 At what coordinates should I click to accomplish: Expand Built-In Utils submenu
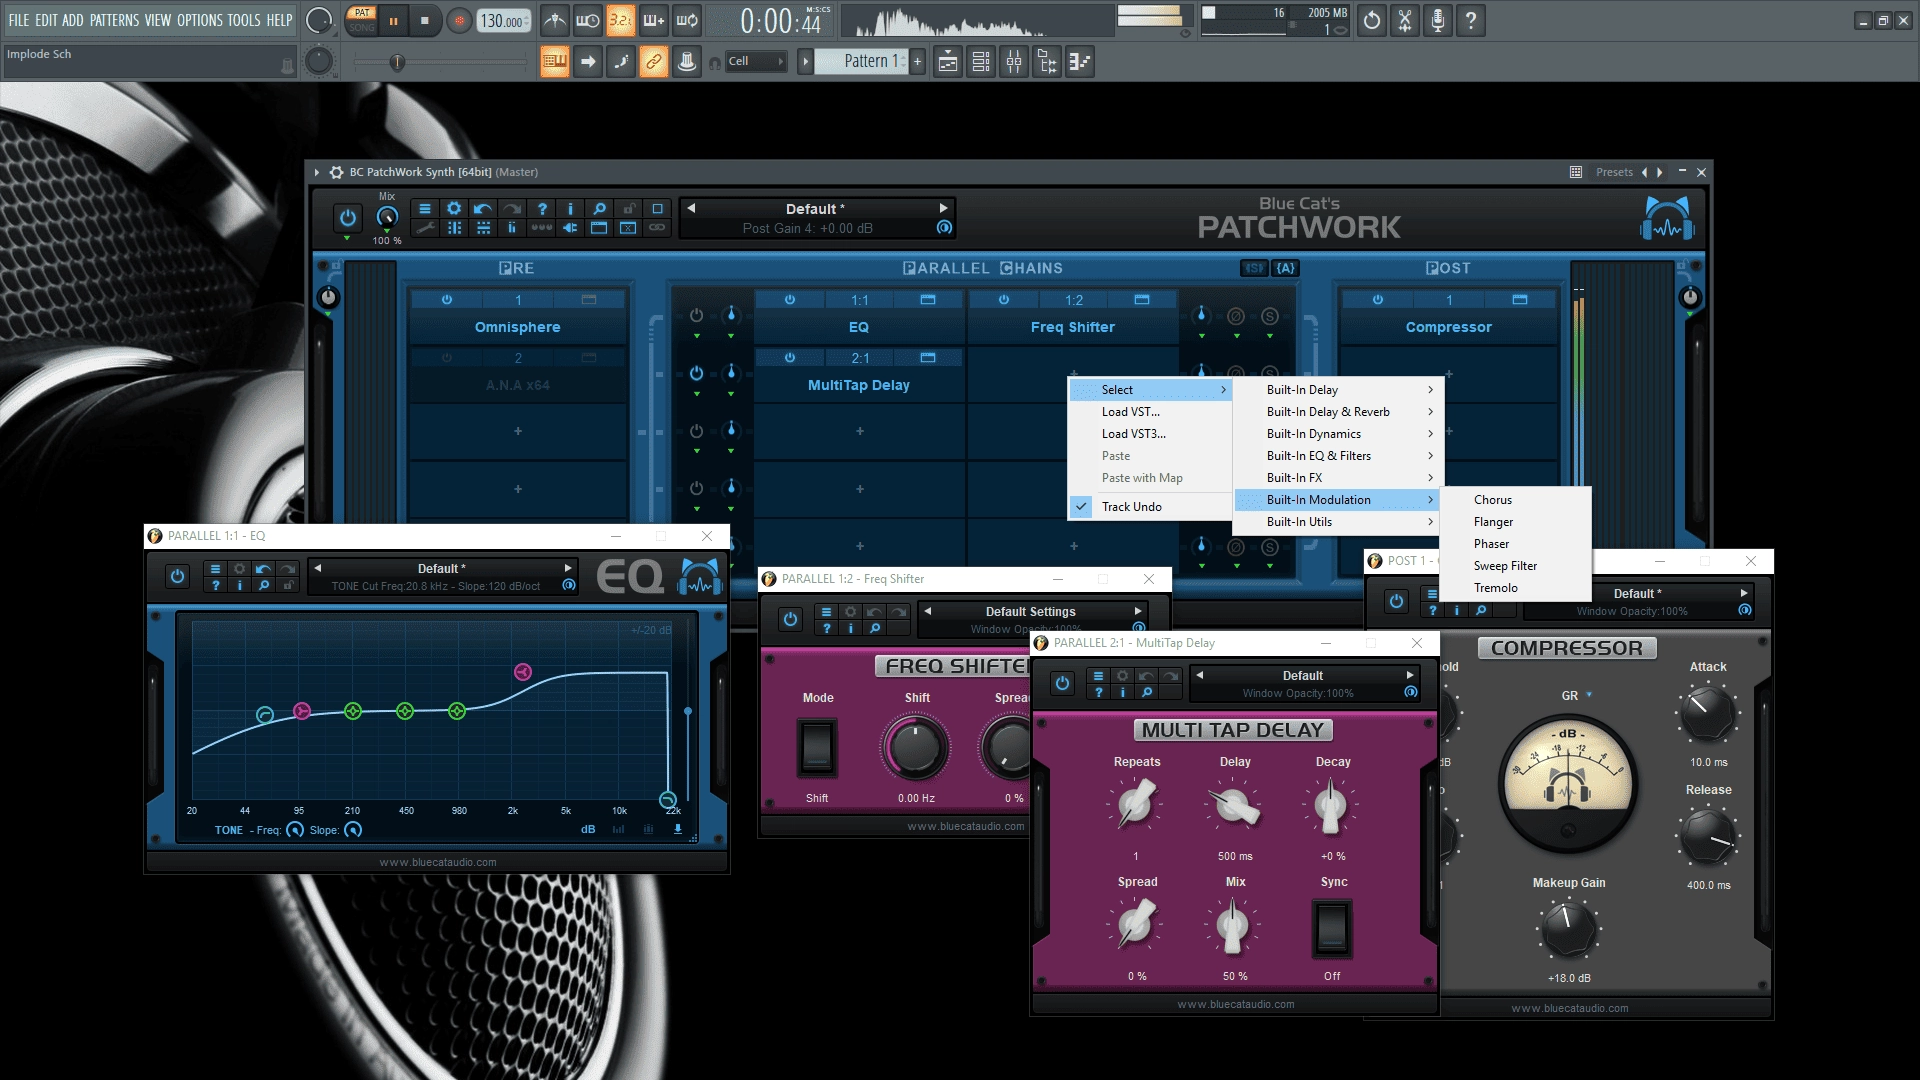pyautogui.click(x=1337, y=522)
